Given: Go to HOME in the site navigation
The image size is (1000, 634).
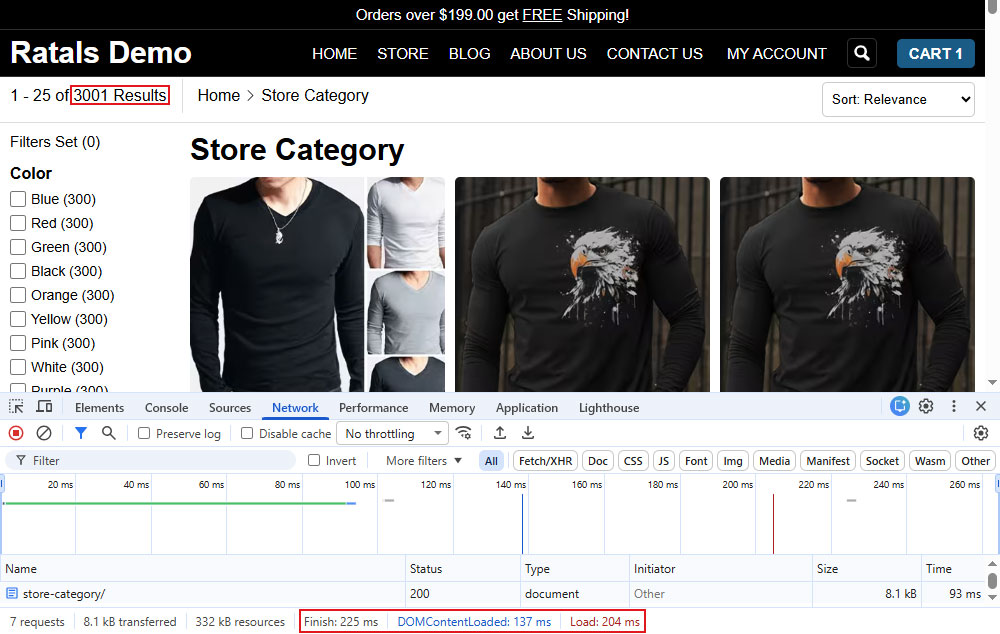Looking at the screenshot, I should click(x=334, y=54).
